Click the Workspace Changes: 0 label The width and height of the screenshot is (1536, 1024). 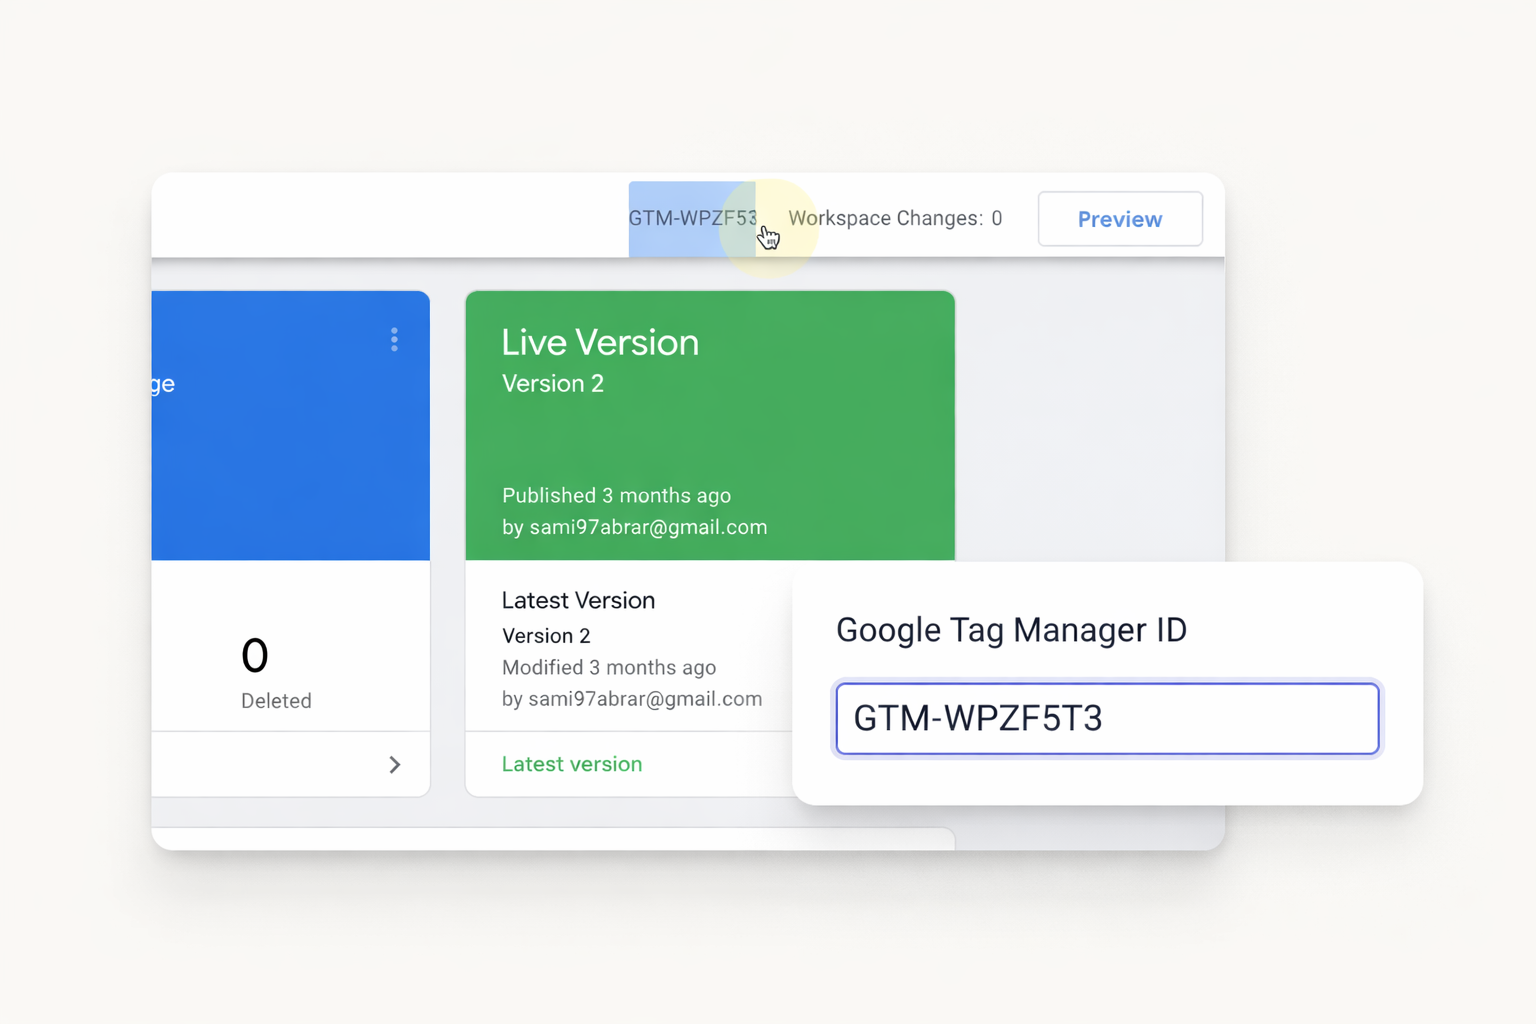point(894,218)
